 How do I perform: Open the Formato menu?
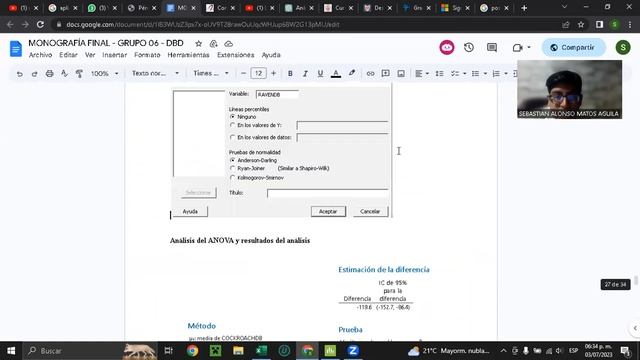point(147,55)
